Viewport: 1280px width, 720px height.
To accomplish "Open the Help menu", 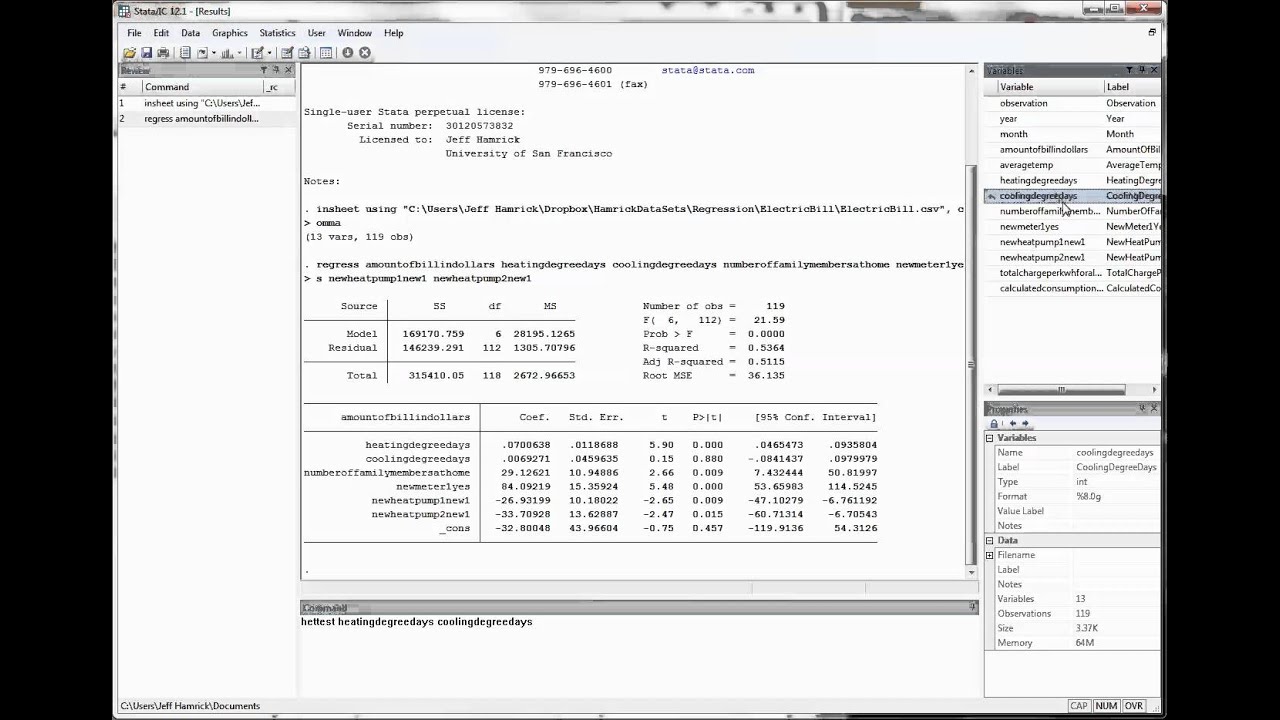I will [394, 33].
